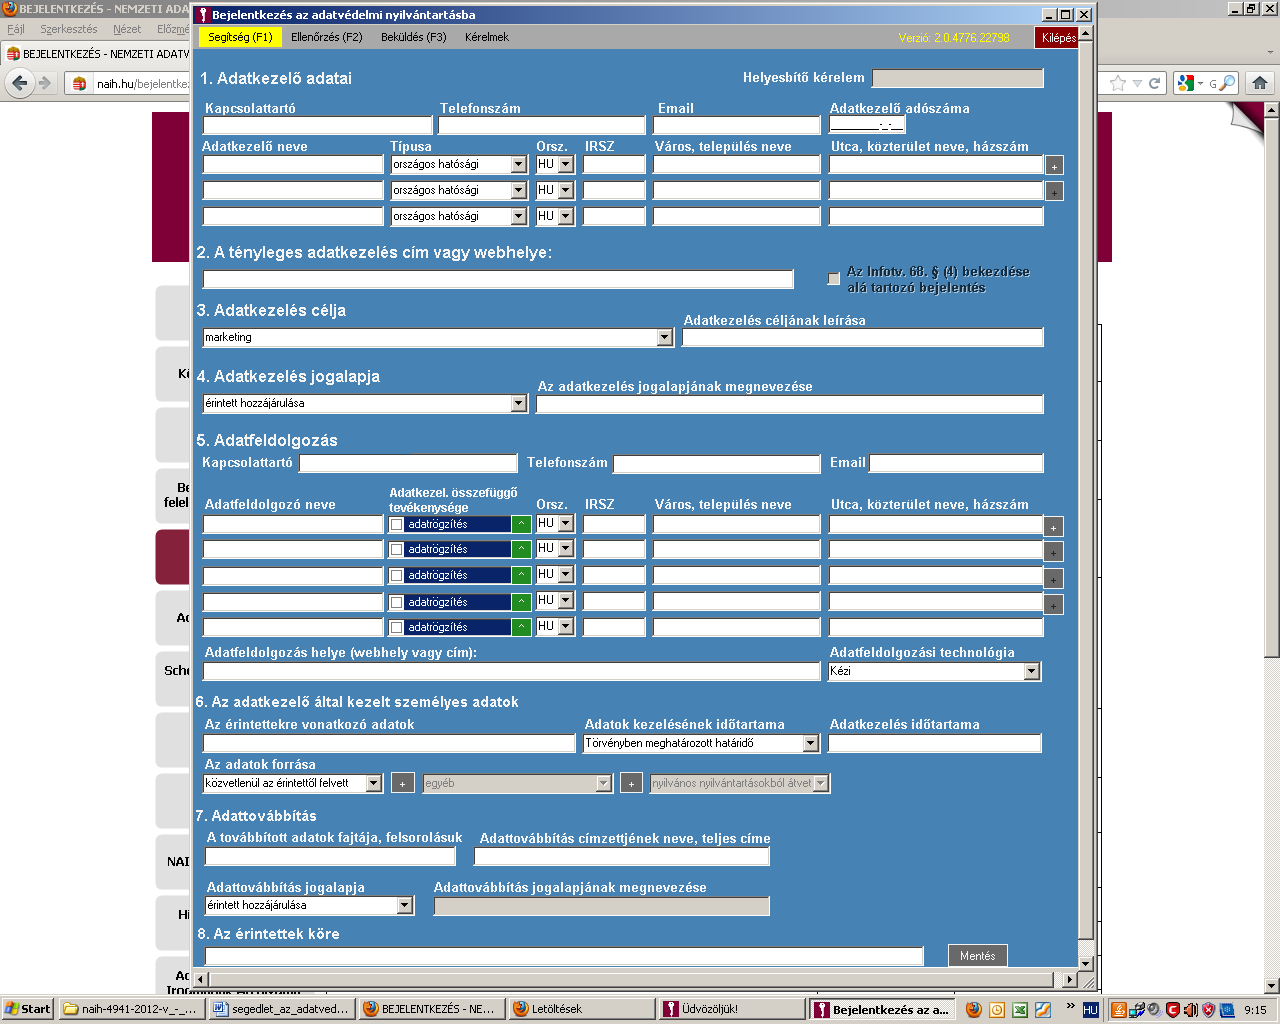Switch to 'Üdvözöljük!' taskbar window
The width and height of the screenshot is (1280, 1024).
pos(731,1010)
